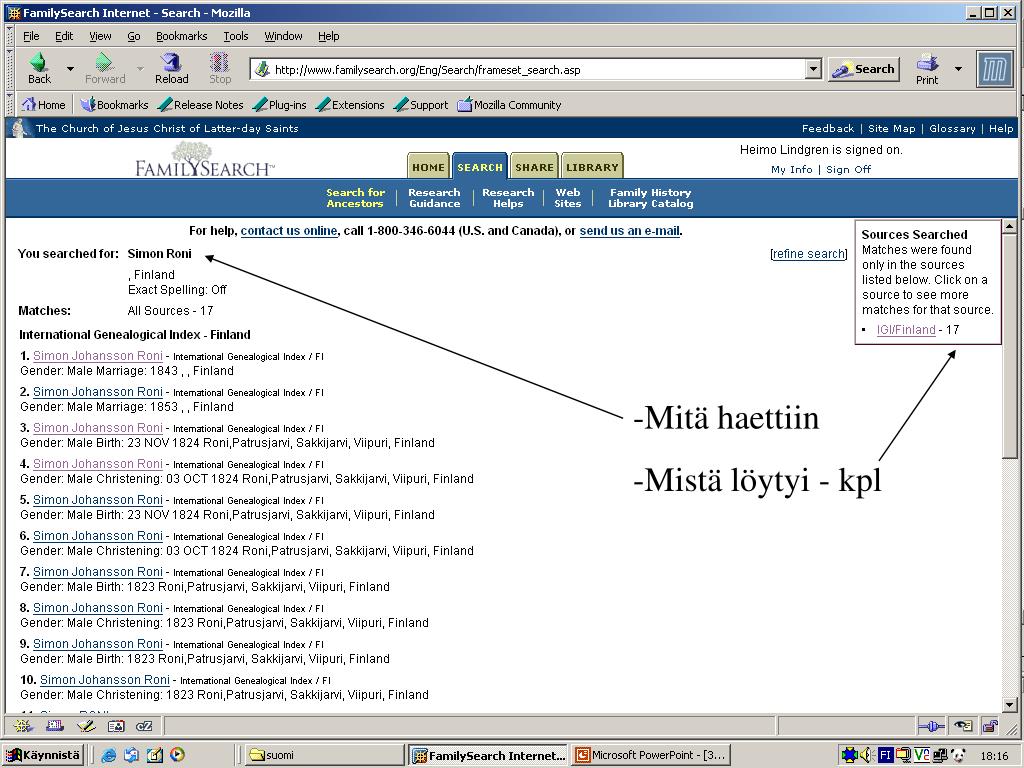This screenshot has width=1024, height=768.
Task: Open the Back history dropdown arrow
Action: point(70,69)
